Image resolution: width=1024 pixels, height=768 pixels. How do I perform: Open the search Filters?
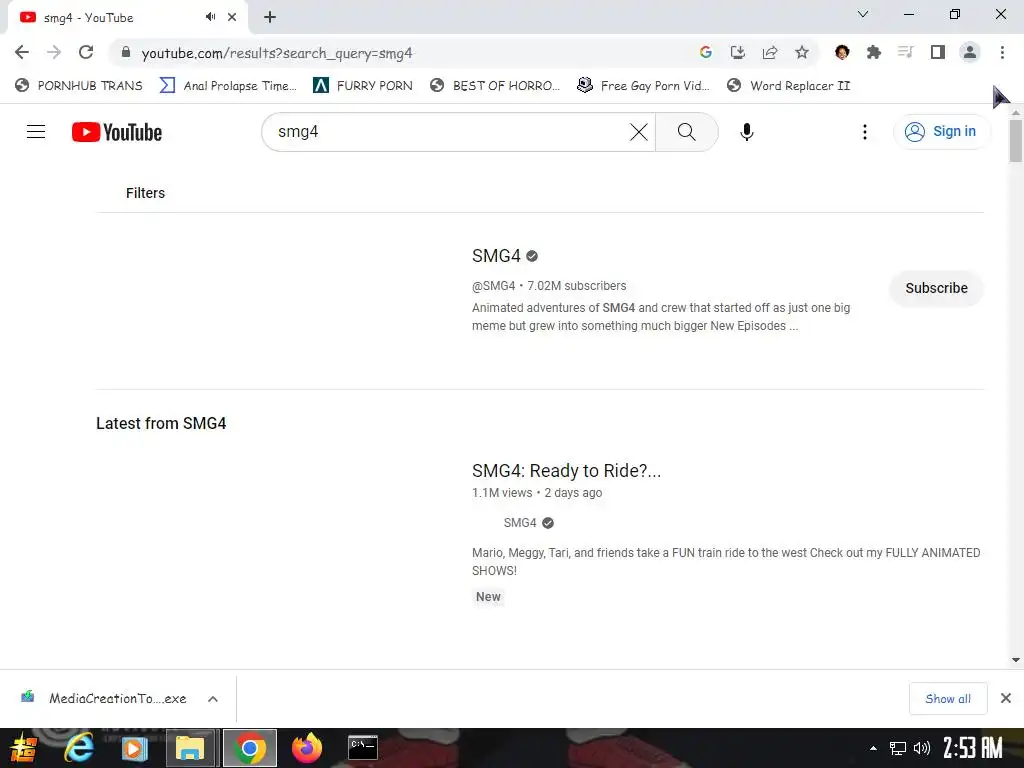click(x=145, y=193)
